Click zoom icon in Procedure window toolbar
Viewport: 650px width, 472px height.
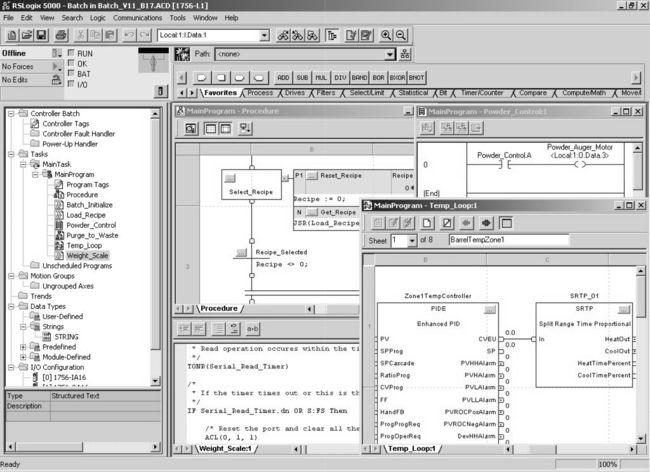(191, 128)
